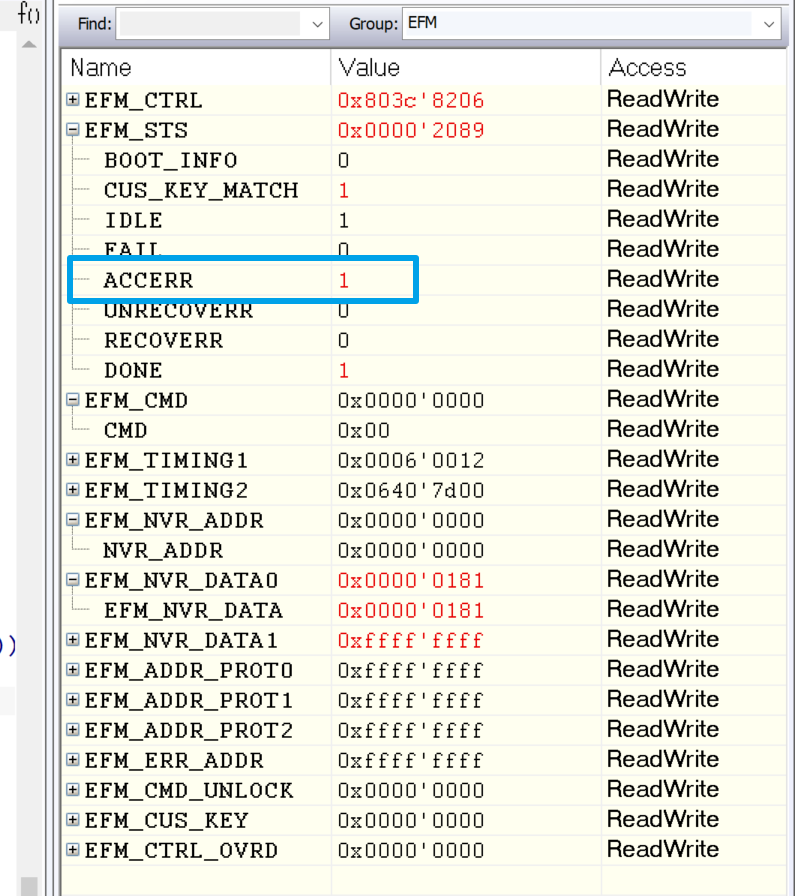The height and width of the screenshot is (896, 795).
Task: Click EFM_STS value 0x0000'2089
Action: click(411, 130)
